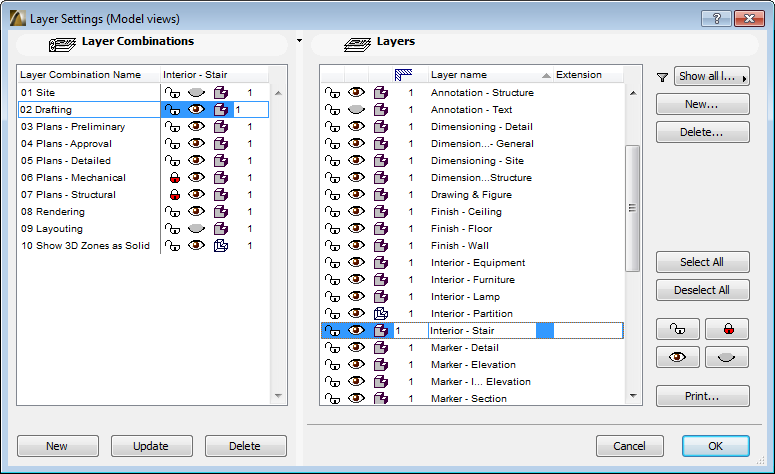Image resolution: width=775 pixels, height=474 pixels.
Task: Click the Interior - Stair combinations column header
Action: (215, 75)
